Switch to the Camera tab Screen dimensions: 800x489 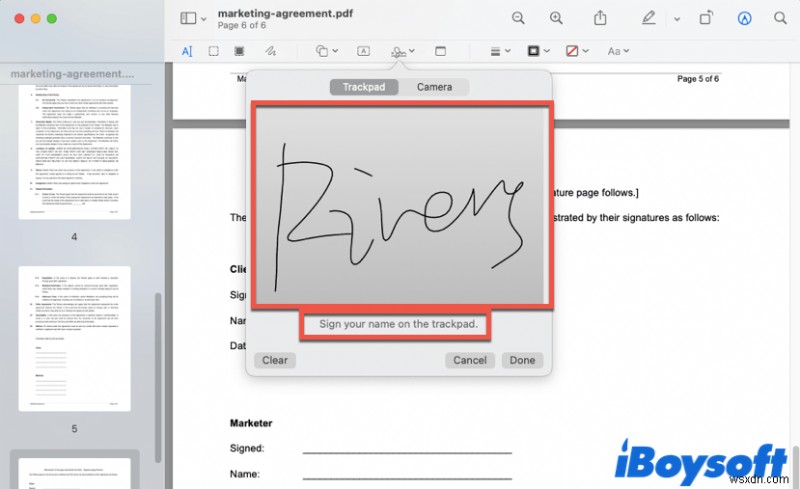pos(434,87)
